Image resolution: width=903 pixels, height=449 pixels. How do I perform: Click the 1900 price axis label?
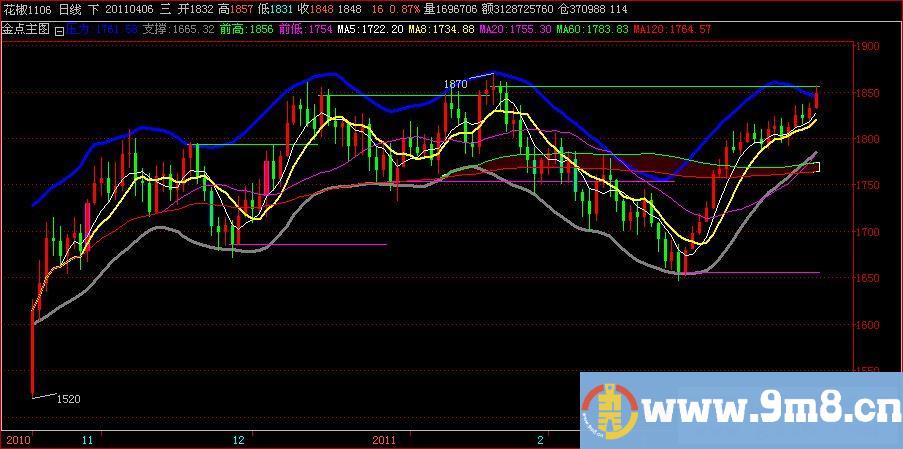click(x=866, y=47)
